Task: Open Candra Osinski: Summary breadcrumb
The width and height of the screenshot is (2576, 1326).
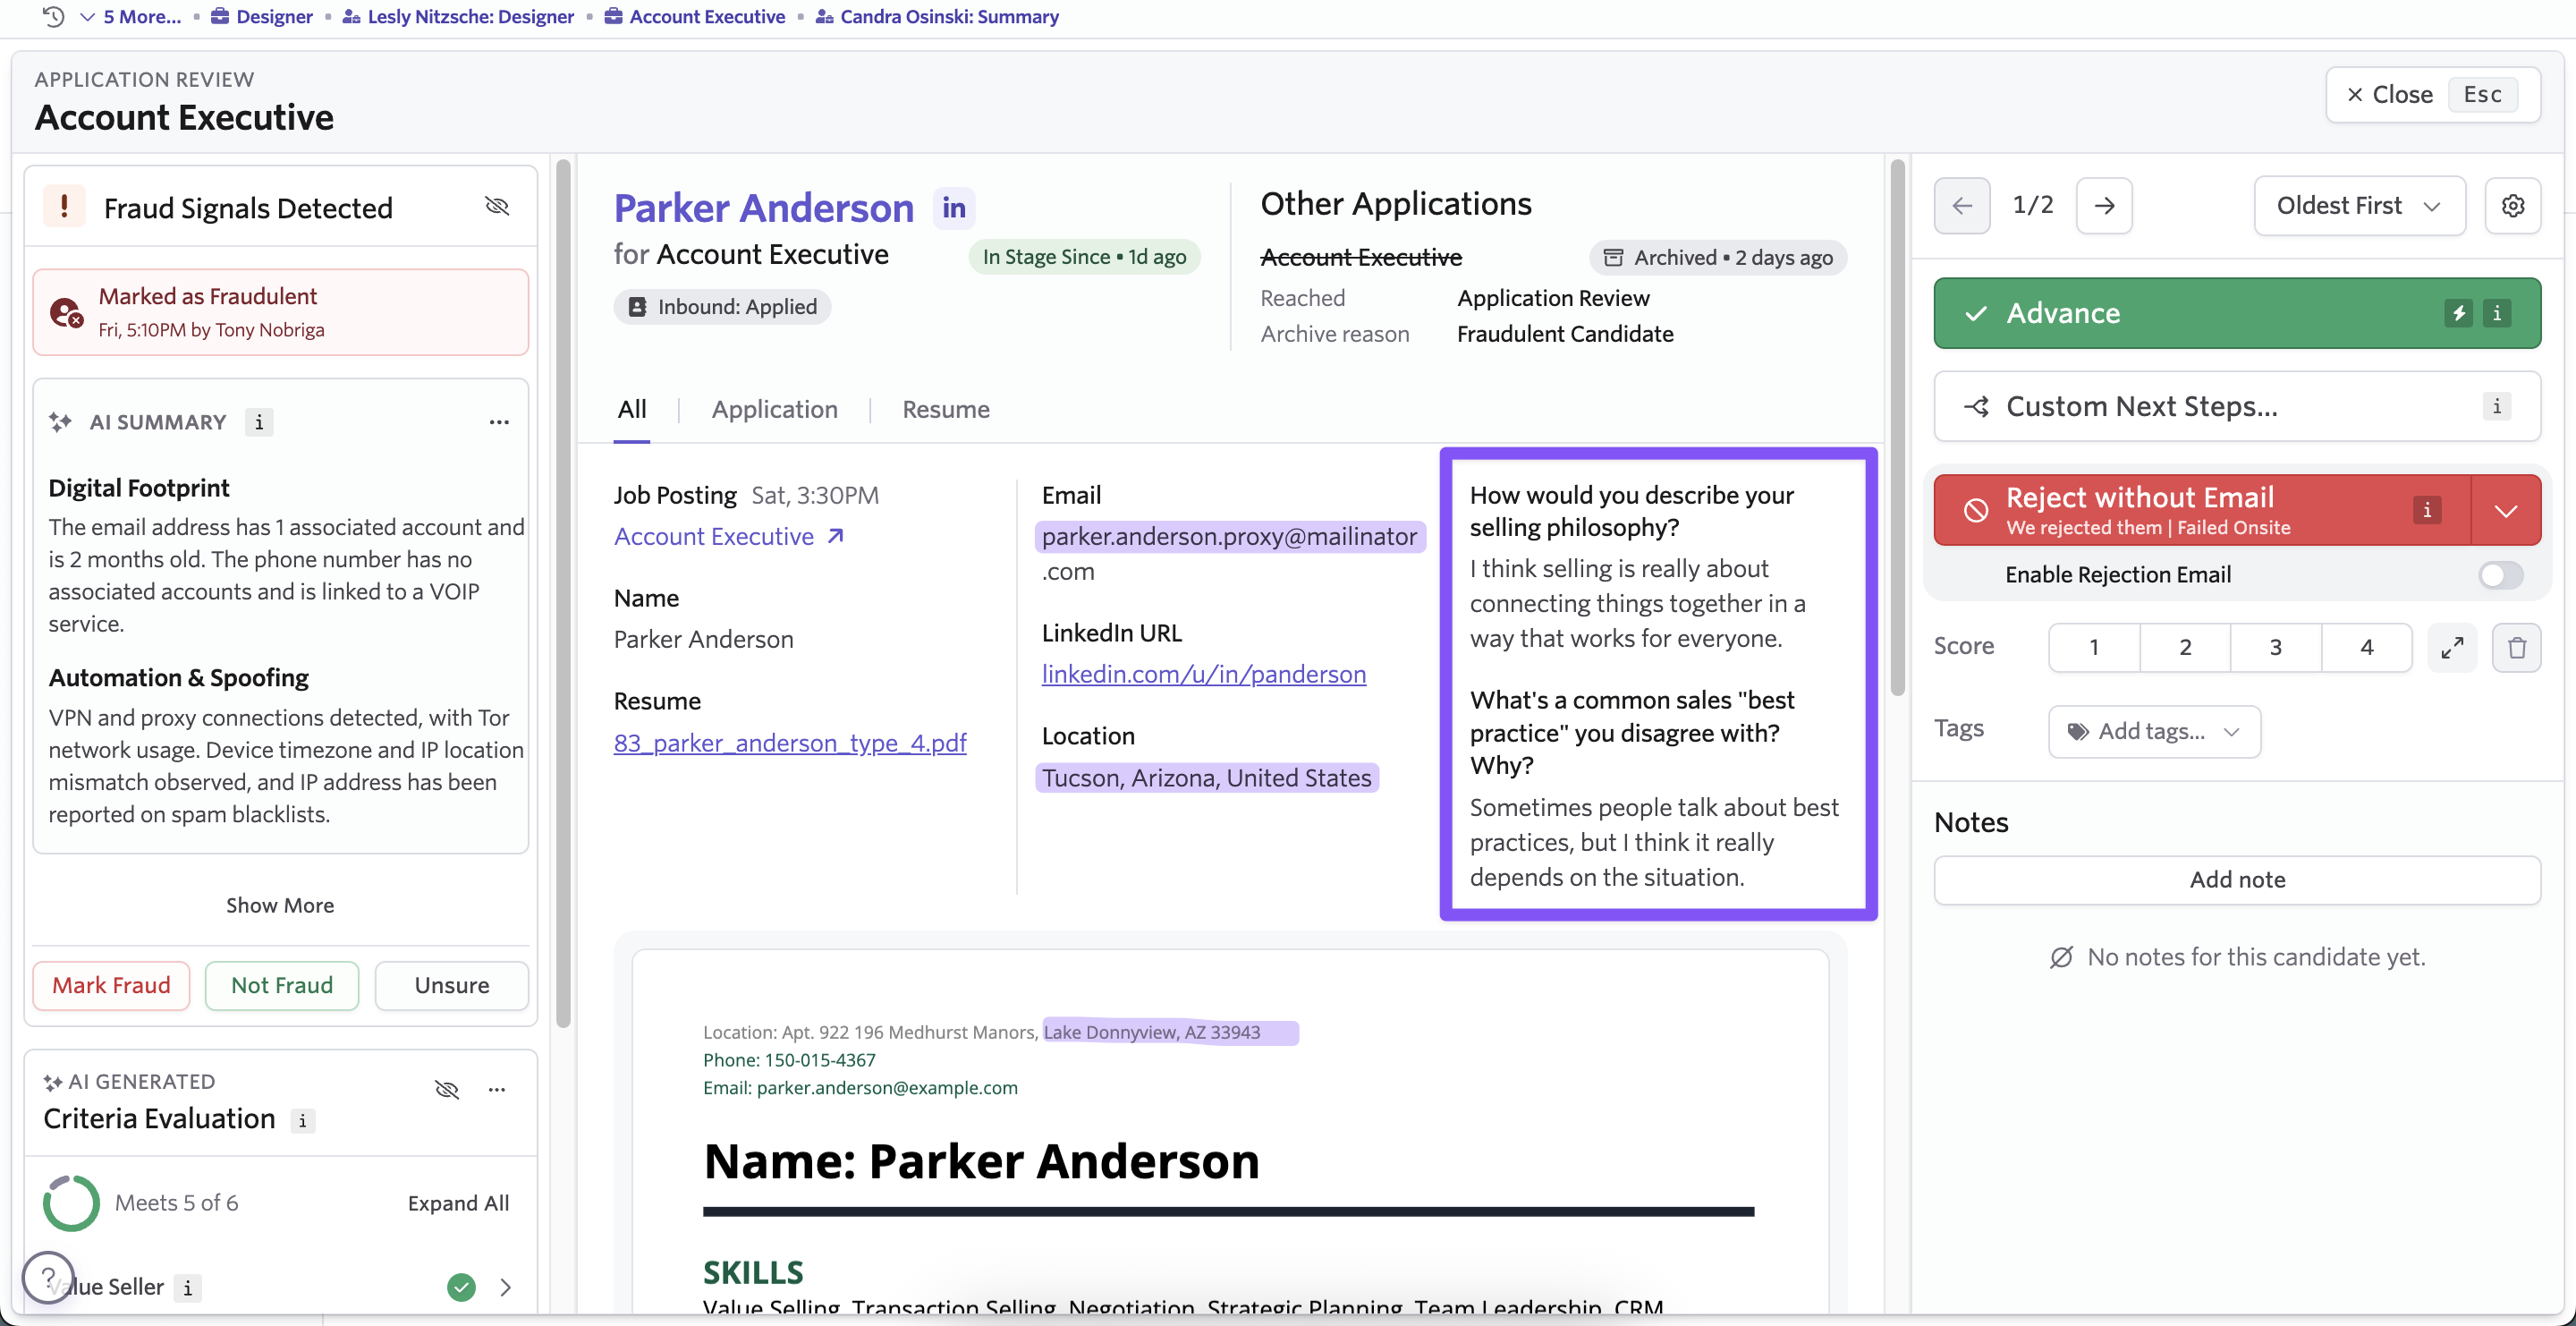Action: click(937, 16)
